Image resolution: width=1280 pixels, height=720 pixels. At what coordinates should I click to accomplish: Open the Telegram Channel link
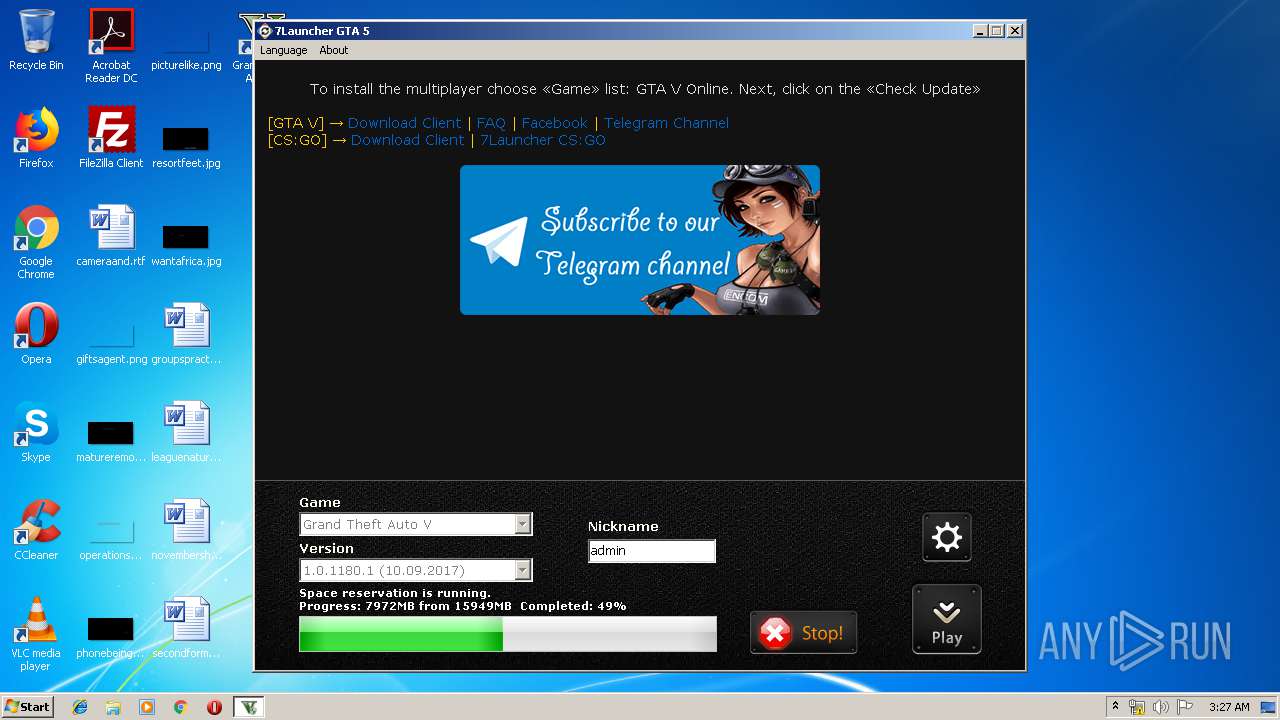pyautogui.click(x=666, y=123)
